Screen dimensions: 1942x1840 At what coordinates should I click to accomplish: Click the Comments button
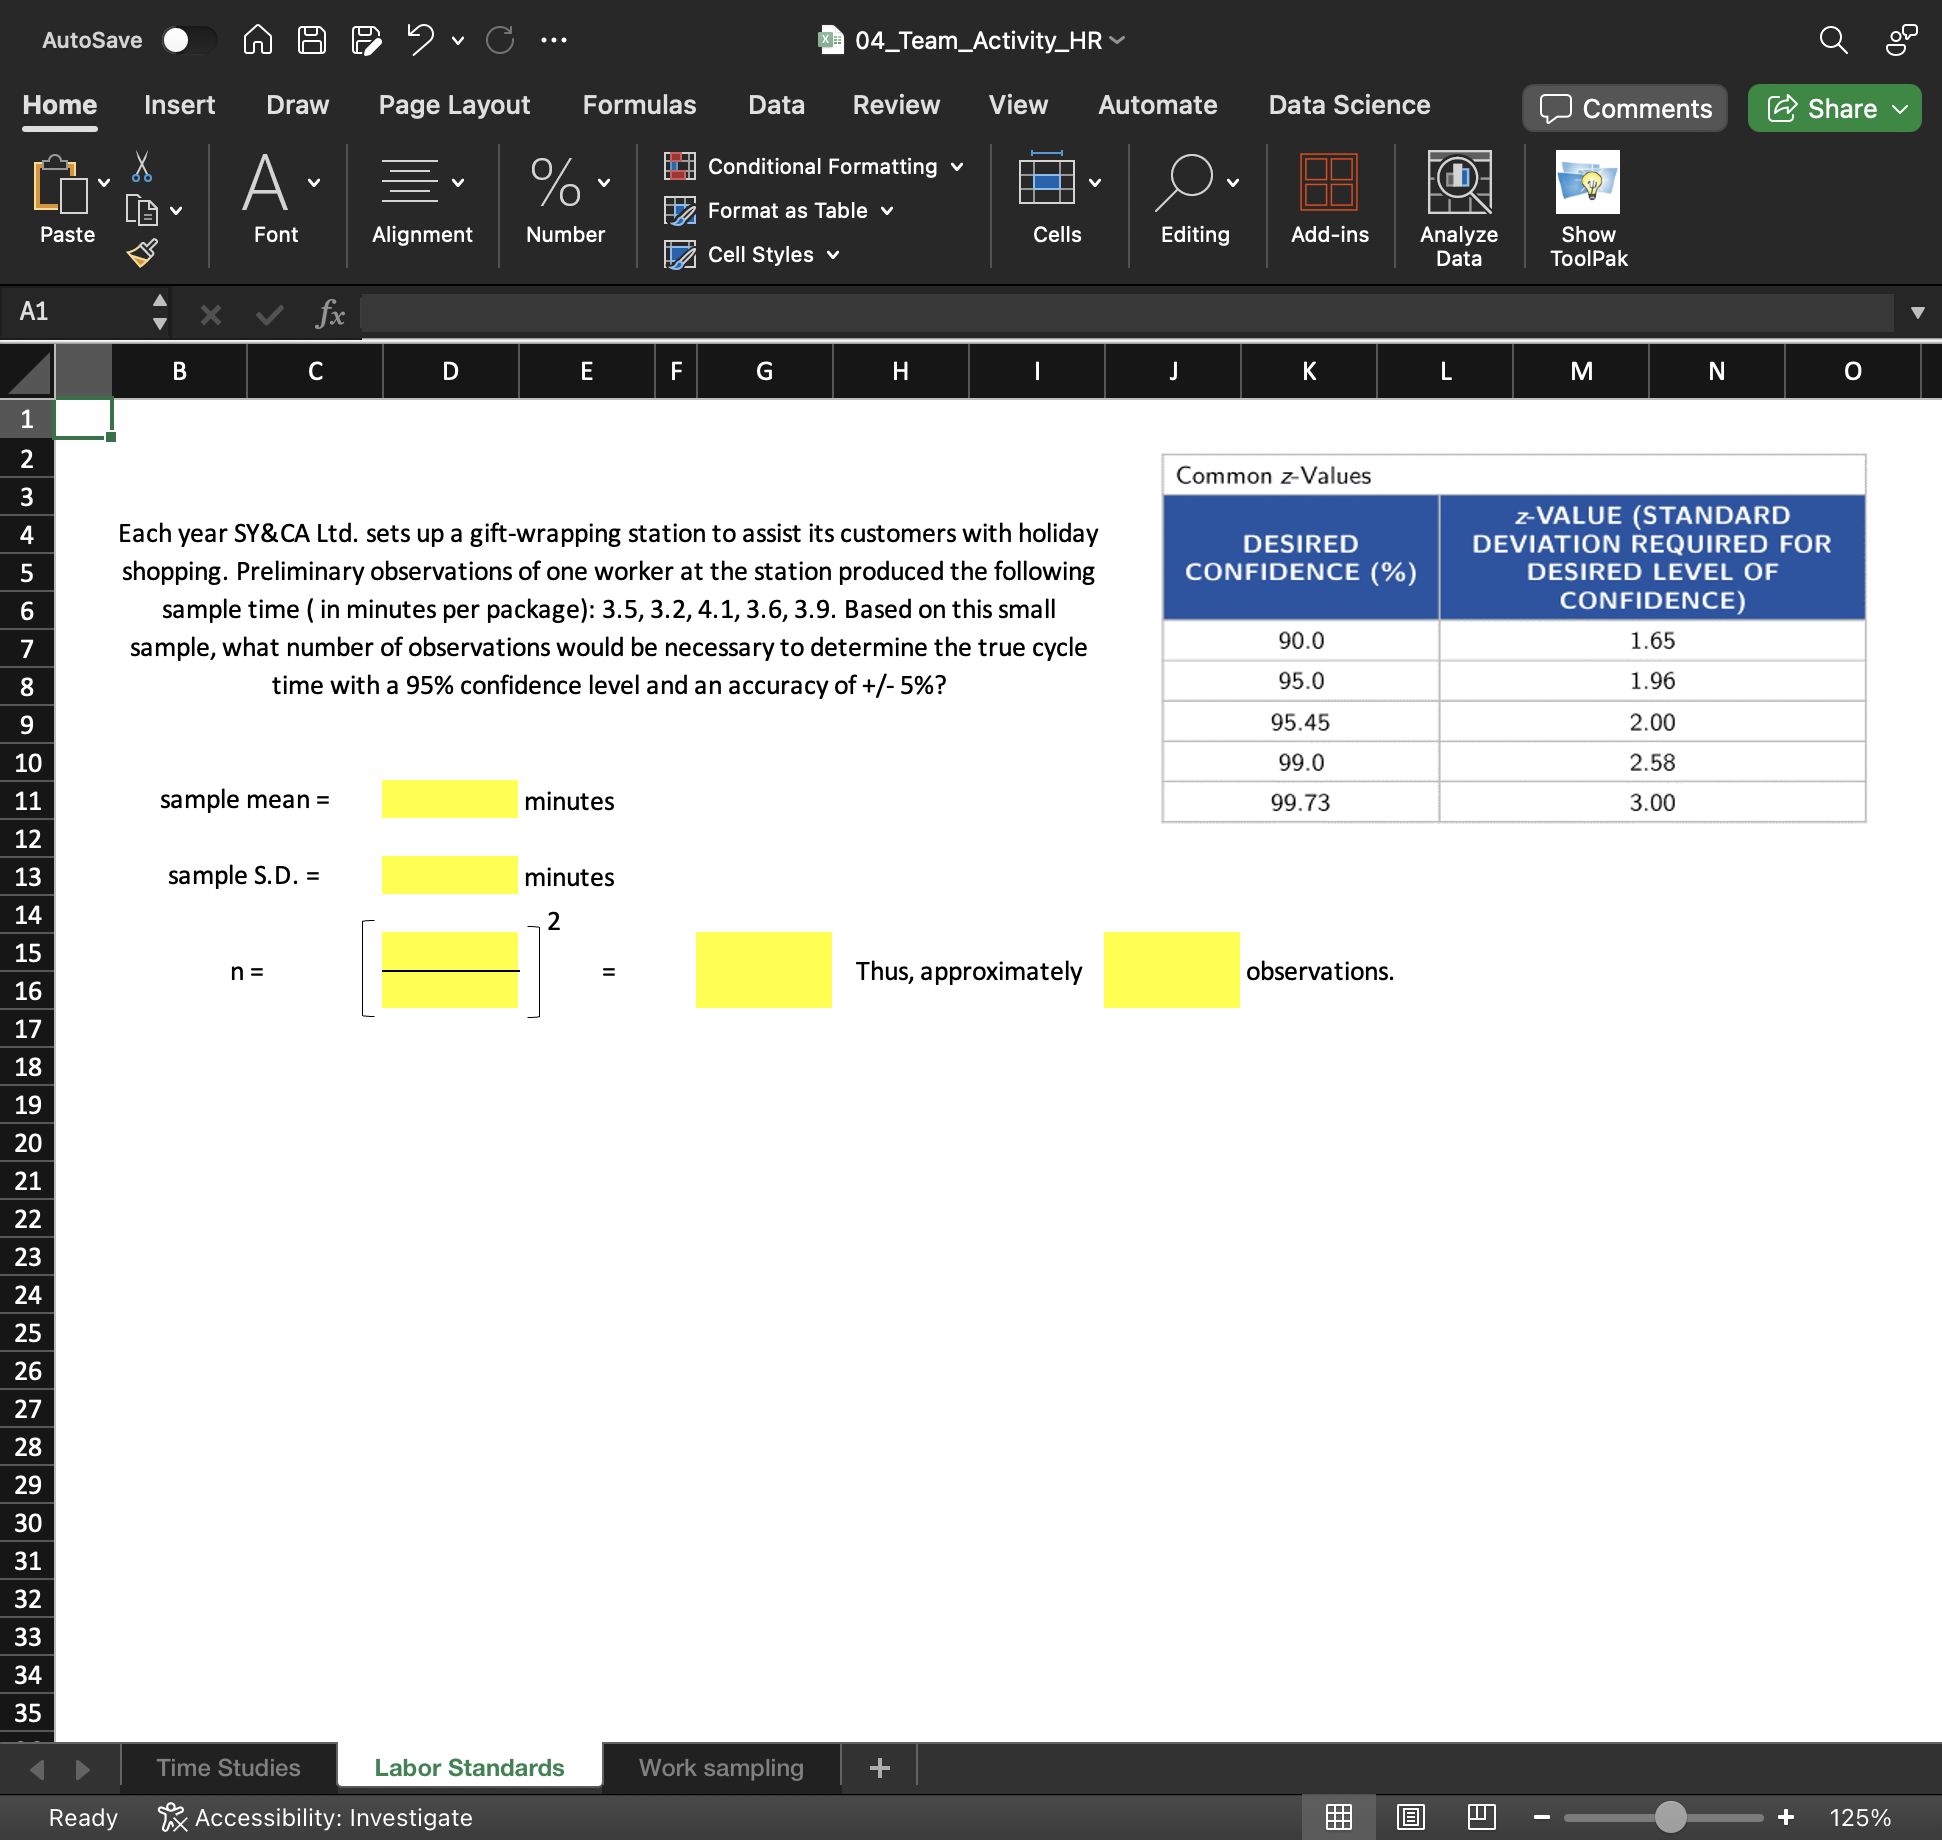pyautogui.click(x=1625, y=108)
